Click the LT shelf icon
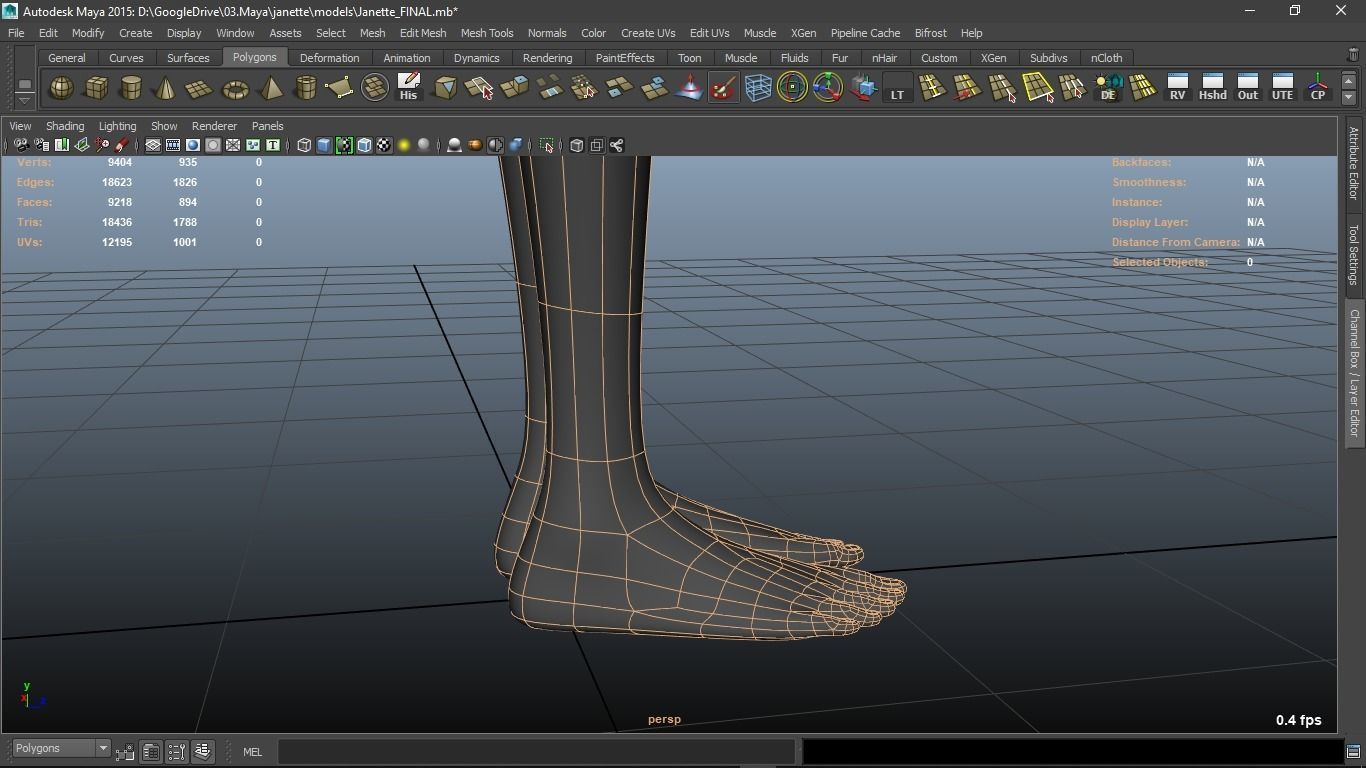The image size is (1366, 768). [897, 89]
